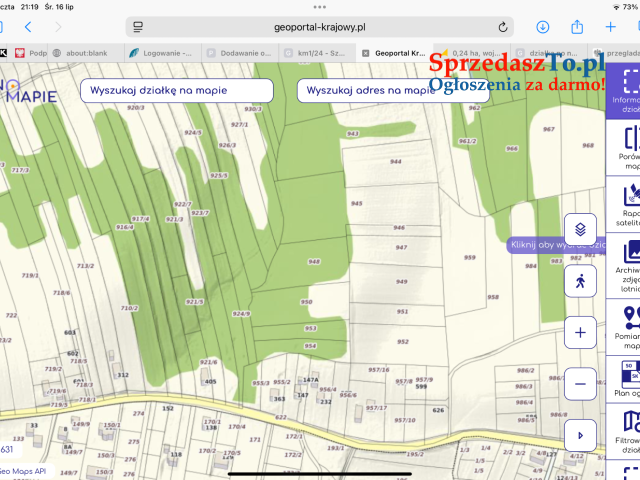This screenshot has width=640, height=480.
Task: Close the Geoportal Kr... browser tab
Action: point(366,53)
